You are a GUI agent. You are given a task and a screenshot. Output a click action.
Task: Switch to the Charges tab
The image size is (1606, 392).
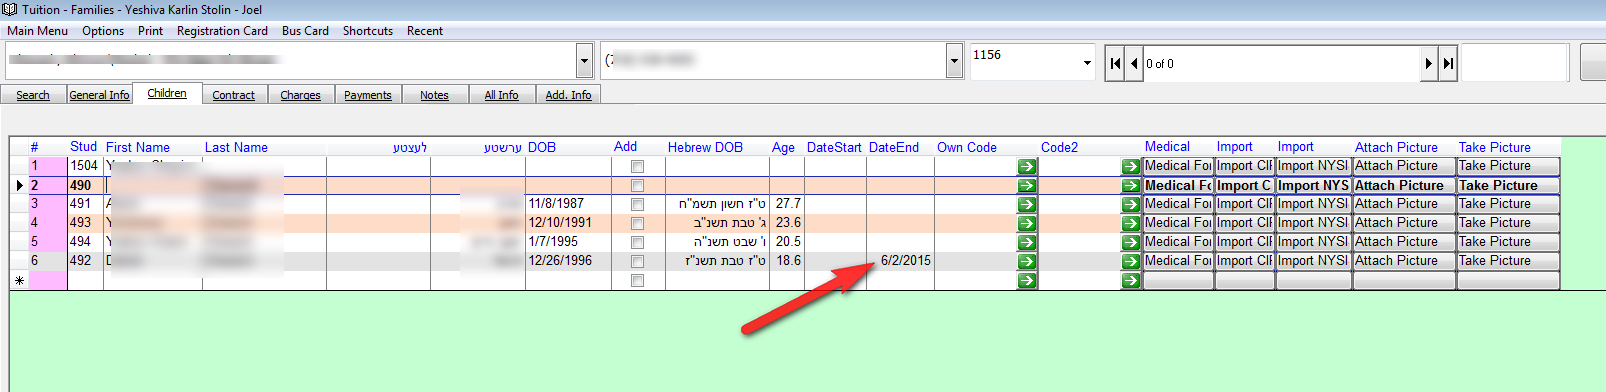pos(301,95)
